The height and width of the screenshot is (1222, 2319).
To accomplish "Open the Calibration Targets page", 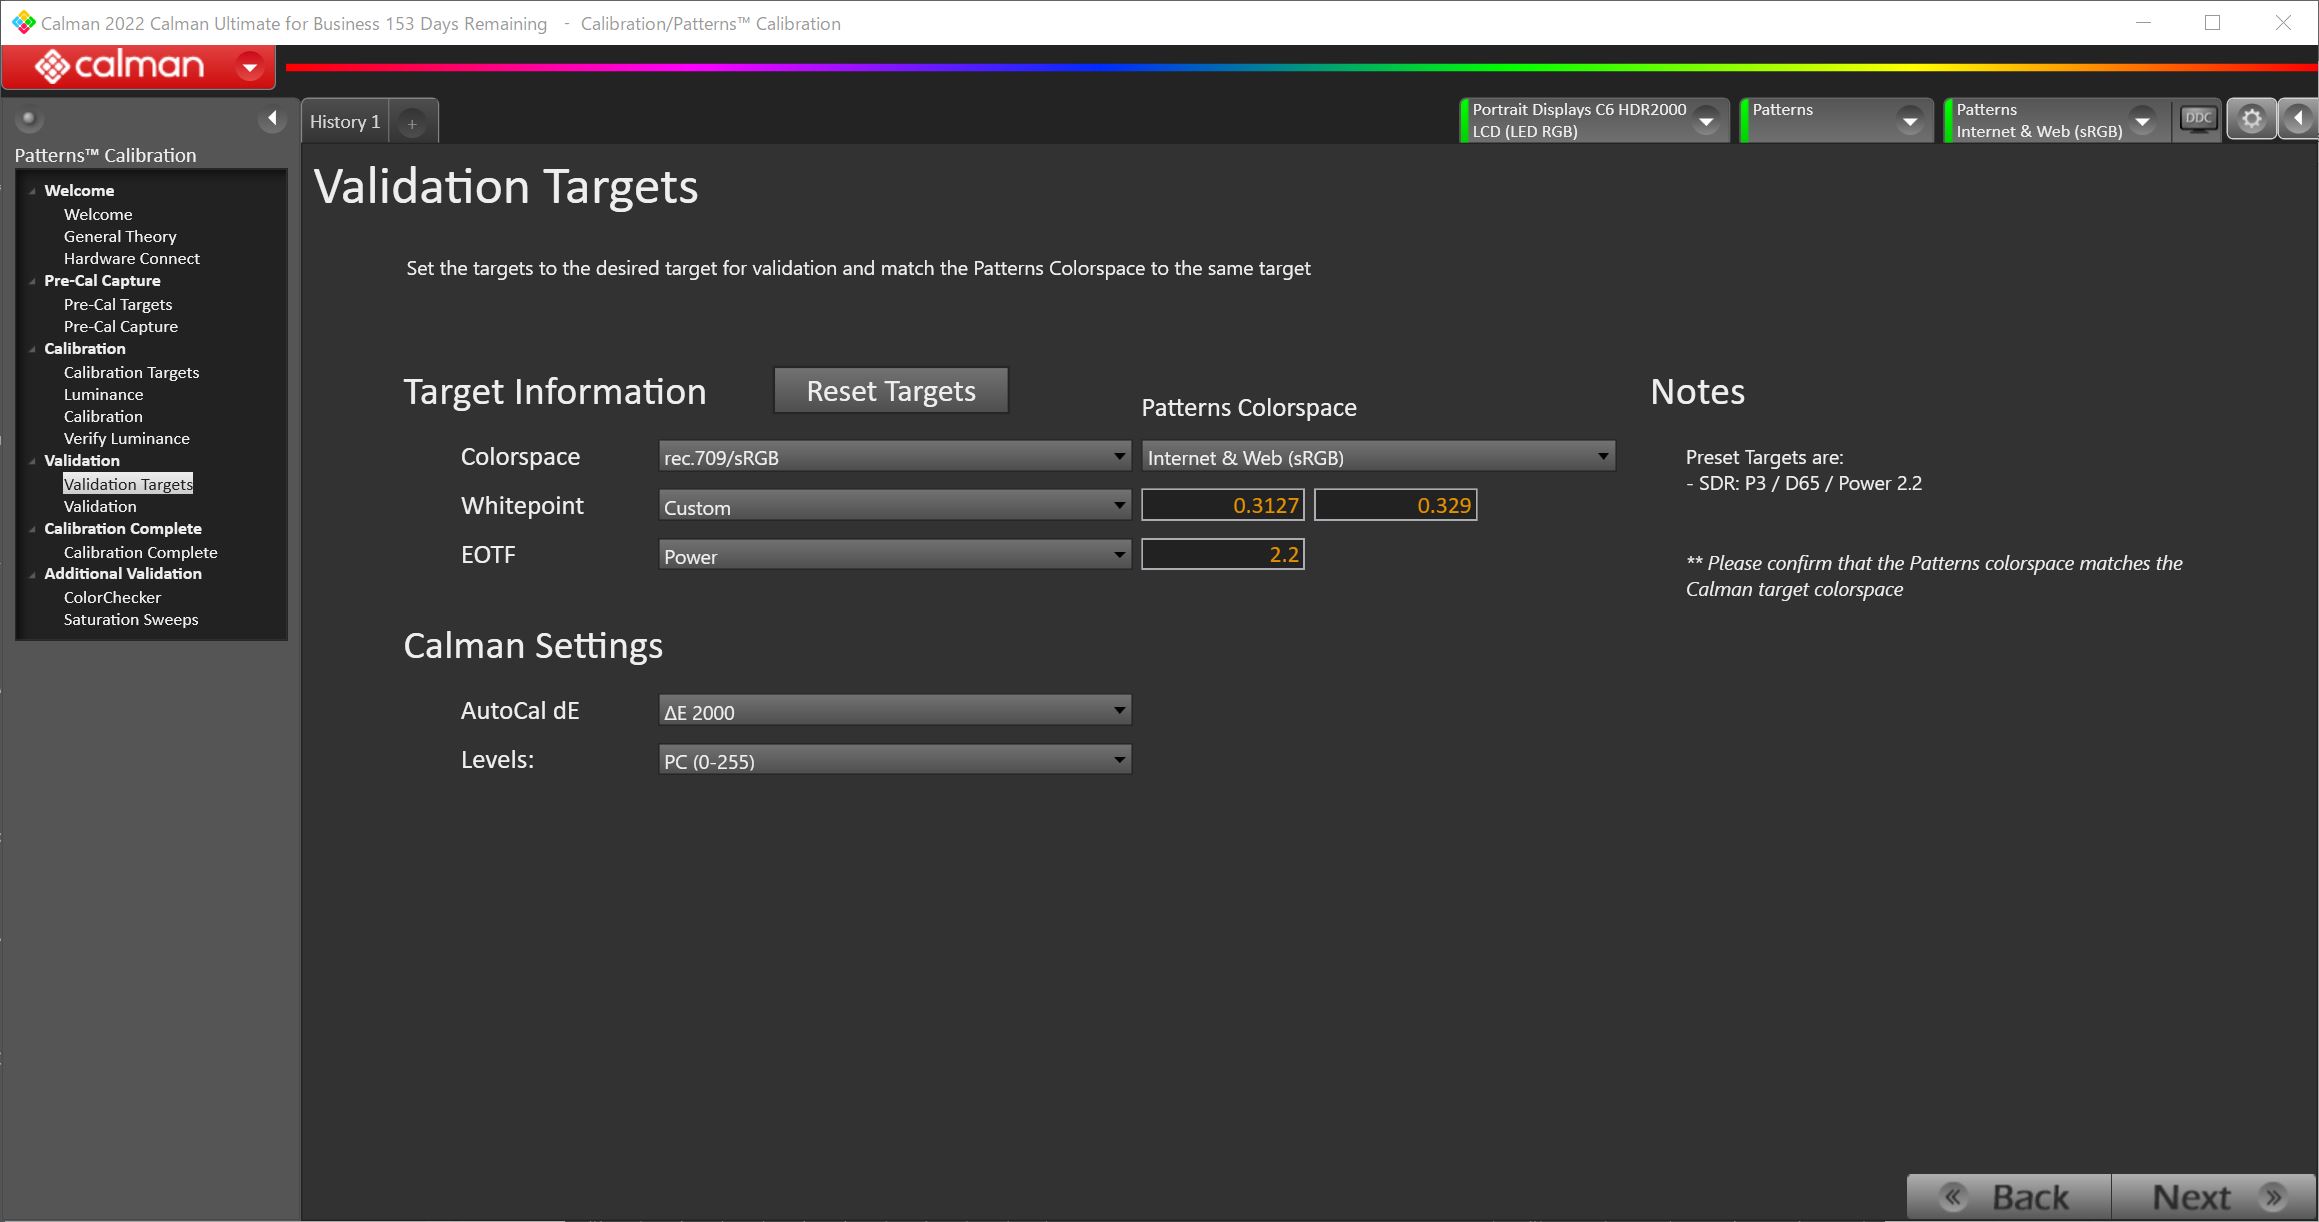I will click(x=131, y=372).
